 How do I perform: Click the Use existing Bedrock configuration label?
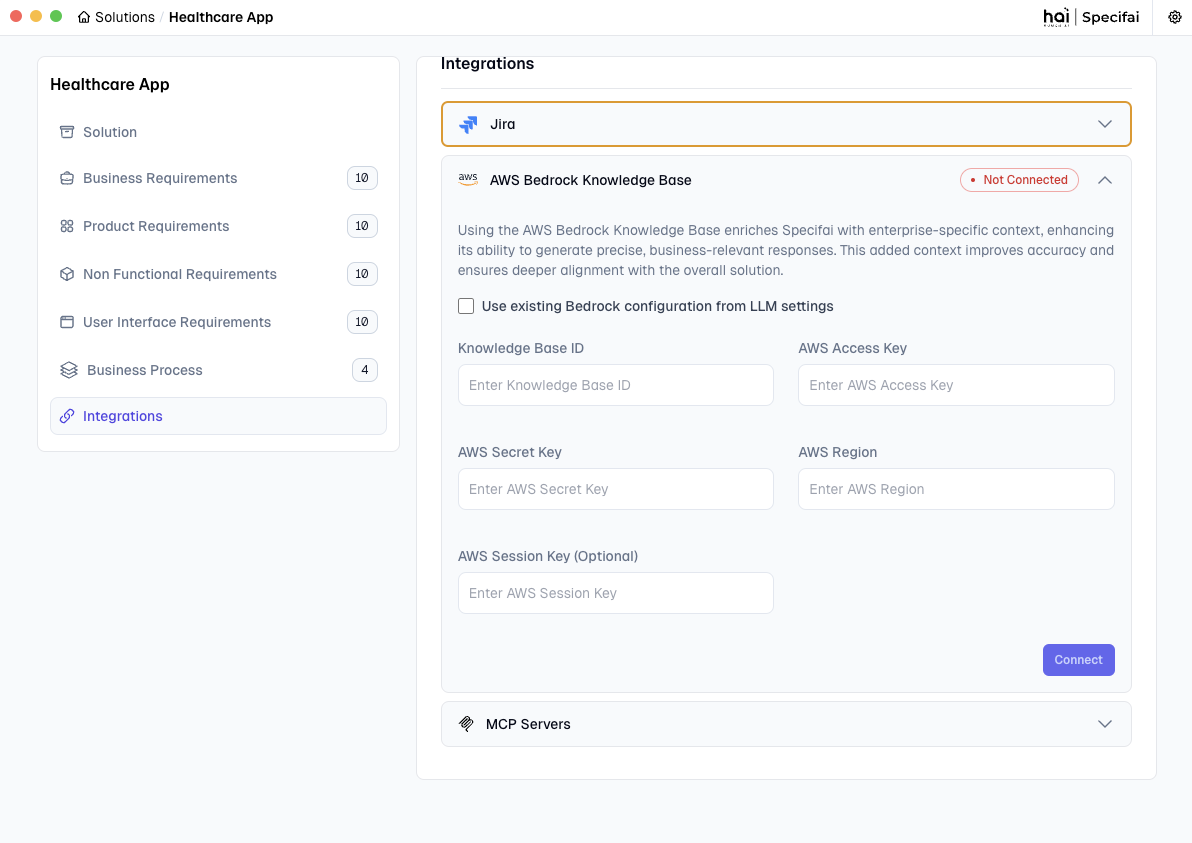[x=658, y=306]
